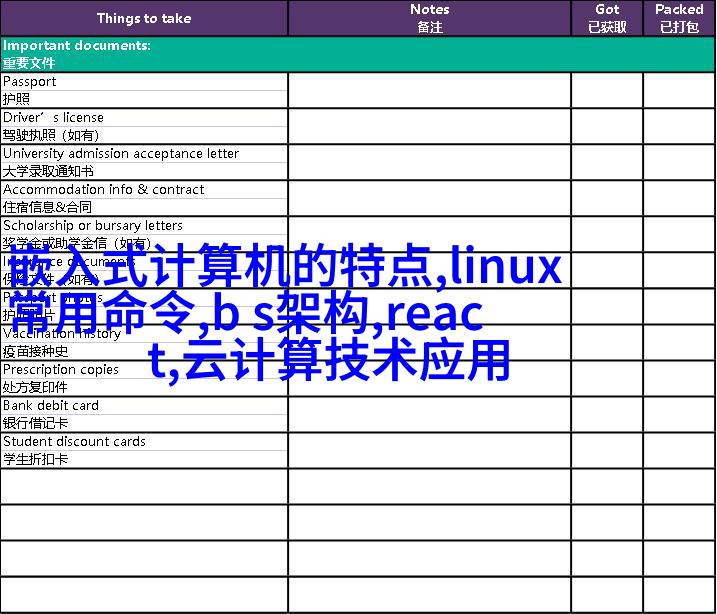The width and height of the screenshot is (717, 614).
Task: Click the Notes cell in the Passport row
Action: pyautogui.click(x=429, y=91)
